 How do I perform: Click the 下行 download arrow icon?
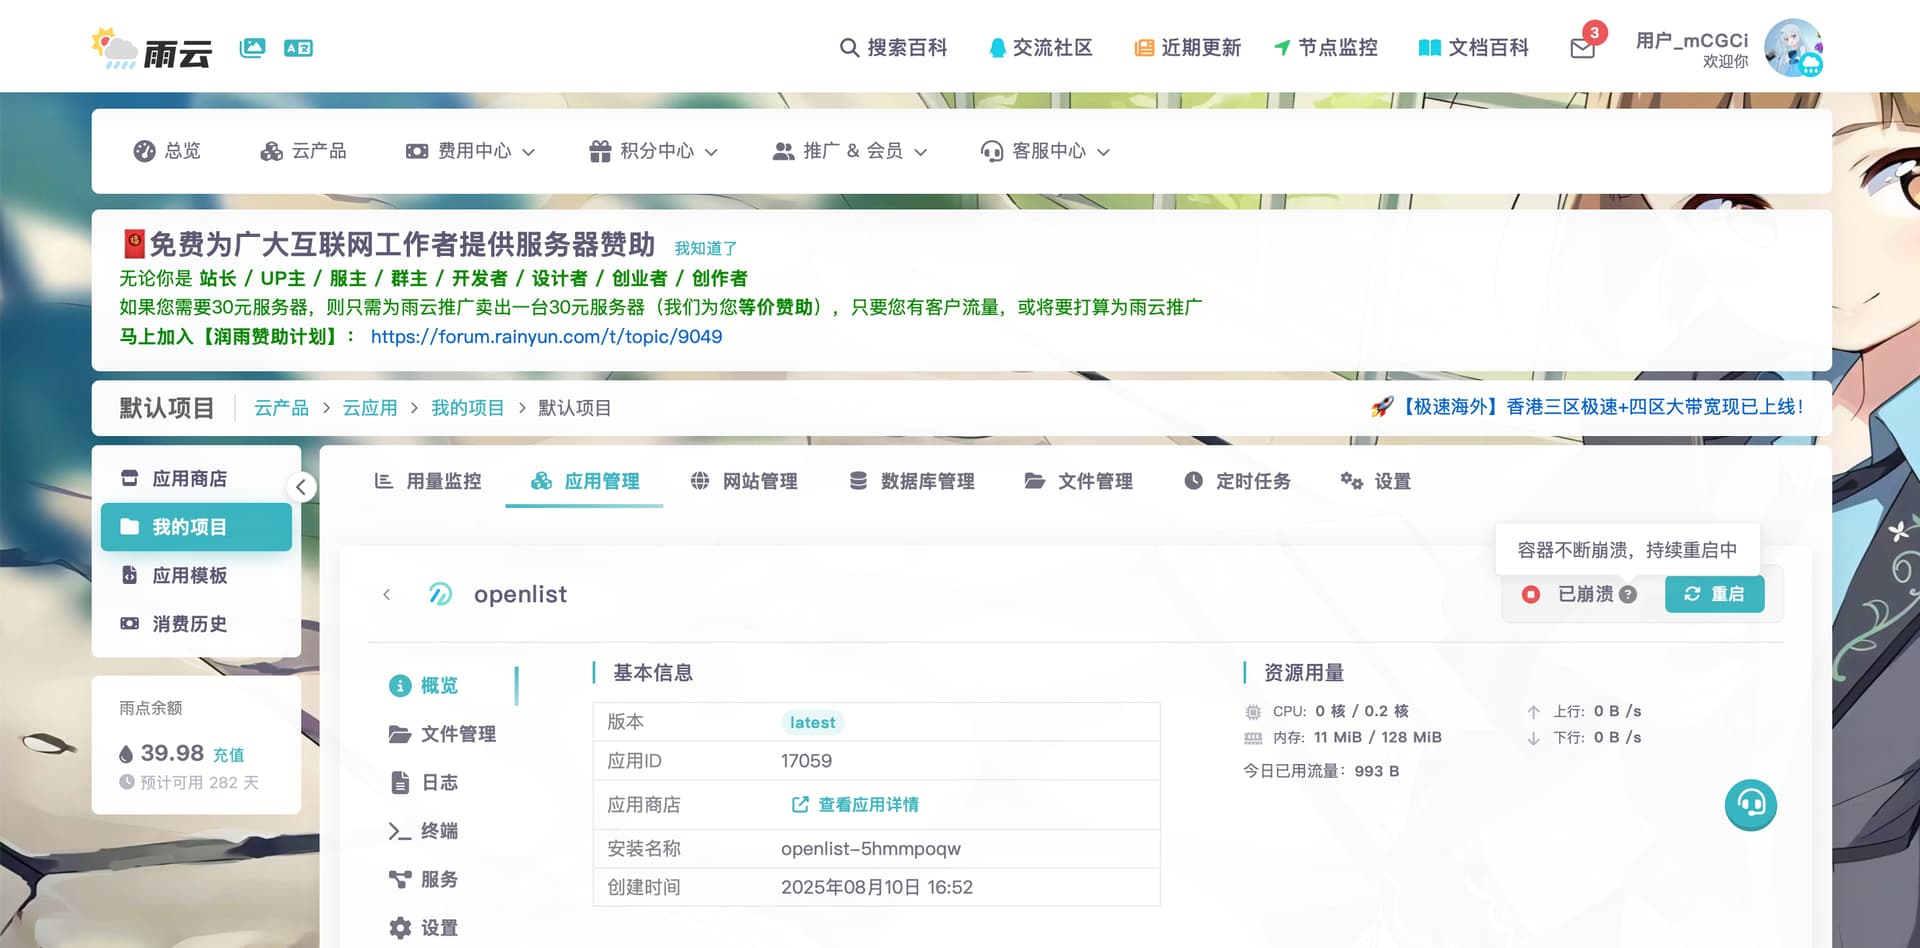(1533, 738)
